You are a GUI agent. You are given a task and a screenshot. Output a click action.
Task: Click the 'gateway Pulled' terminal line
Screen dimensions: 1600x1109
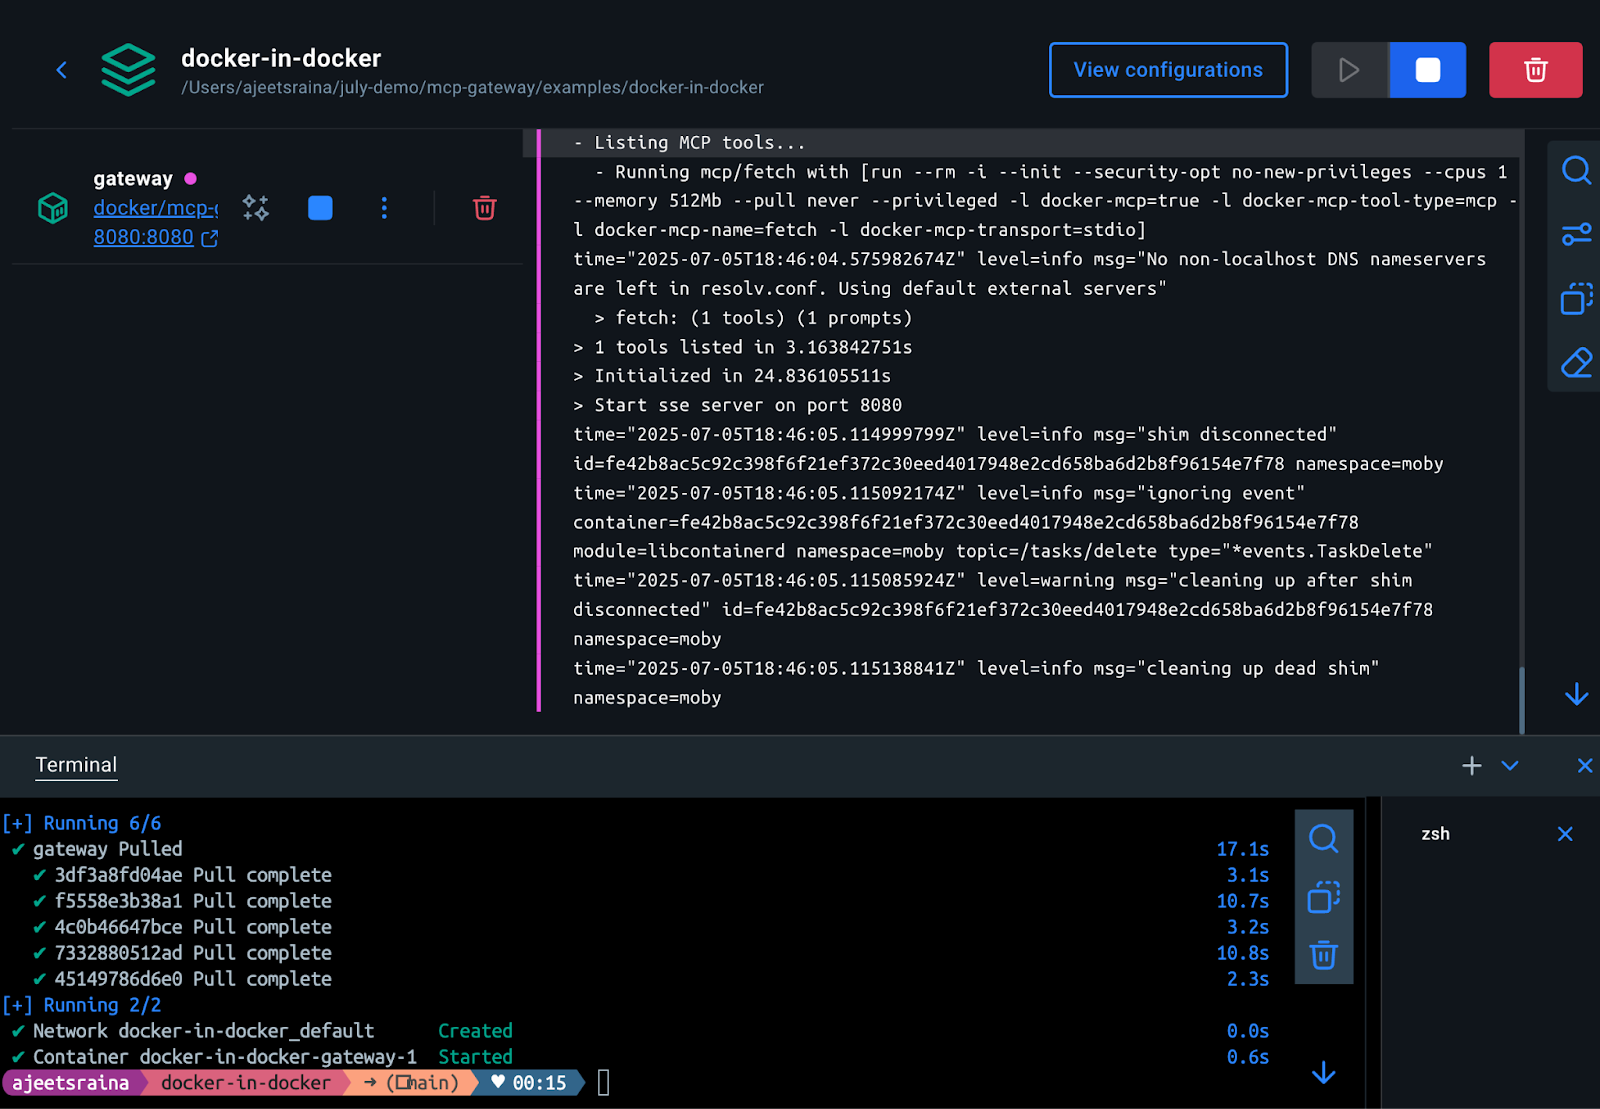107,849
